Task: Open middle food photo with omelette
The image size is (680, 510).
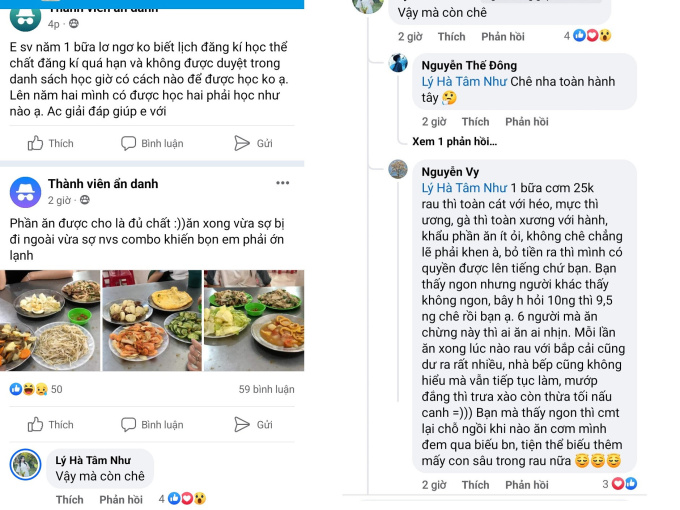Action: (152, 320)
